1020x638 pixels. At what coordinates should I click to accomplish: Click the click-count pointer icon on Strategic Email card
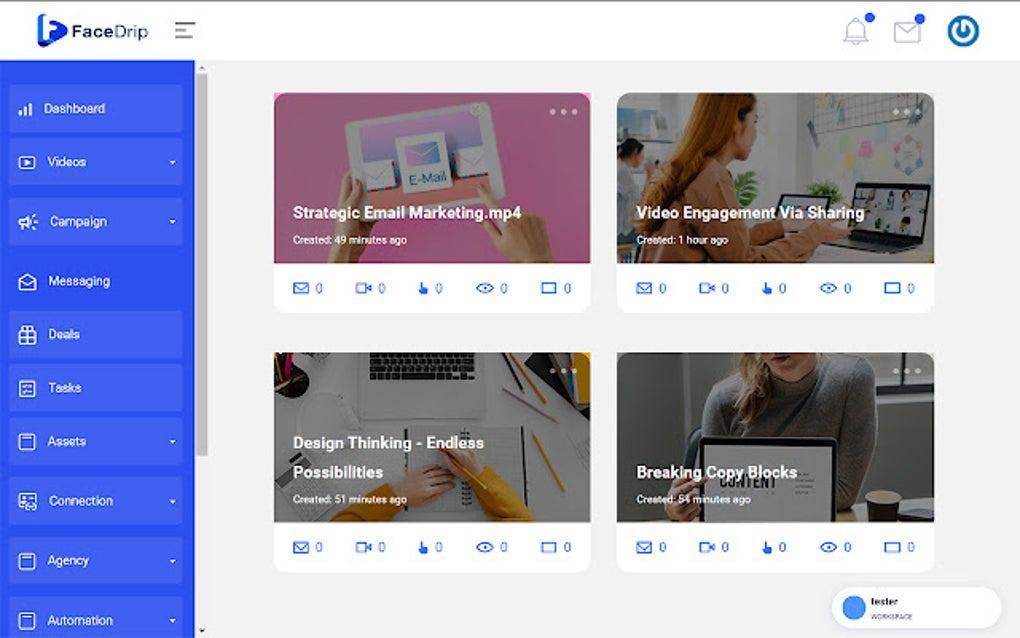point(423,288)
